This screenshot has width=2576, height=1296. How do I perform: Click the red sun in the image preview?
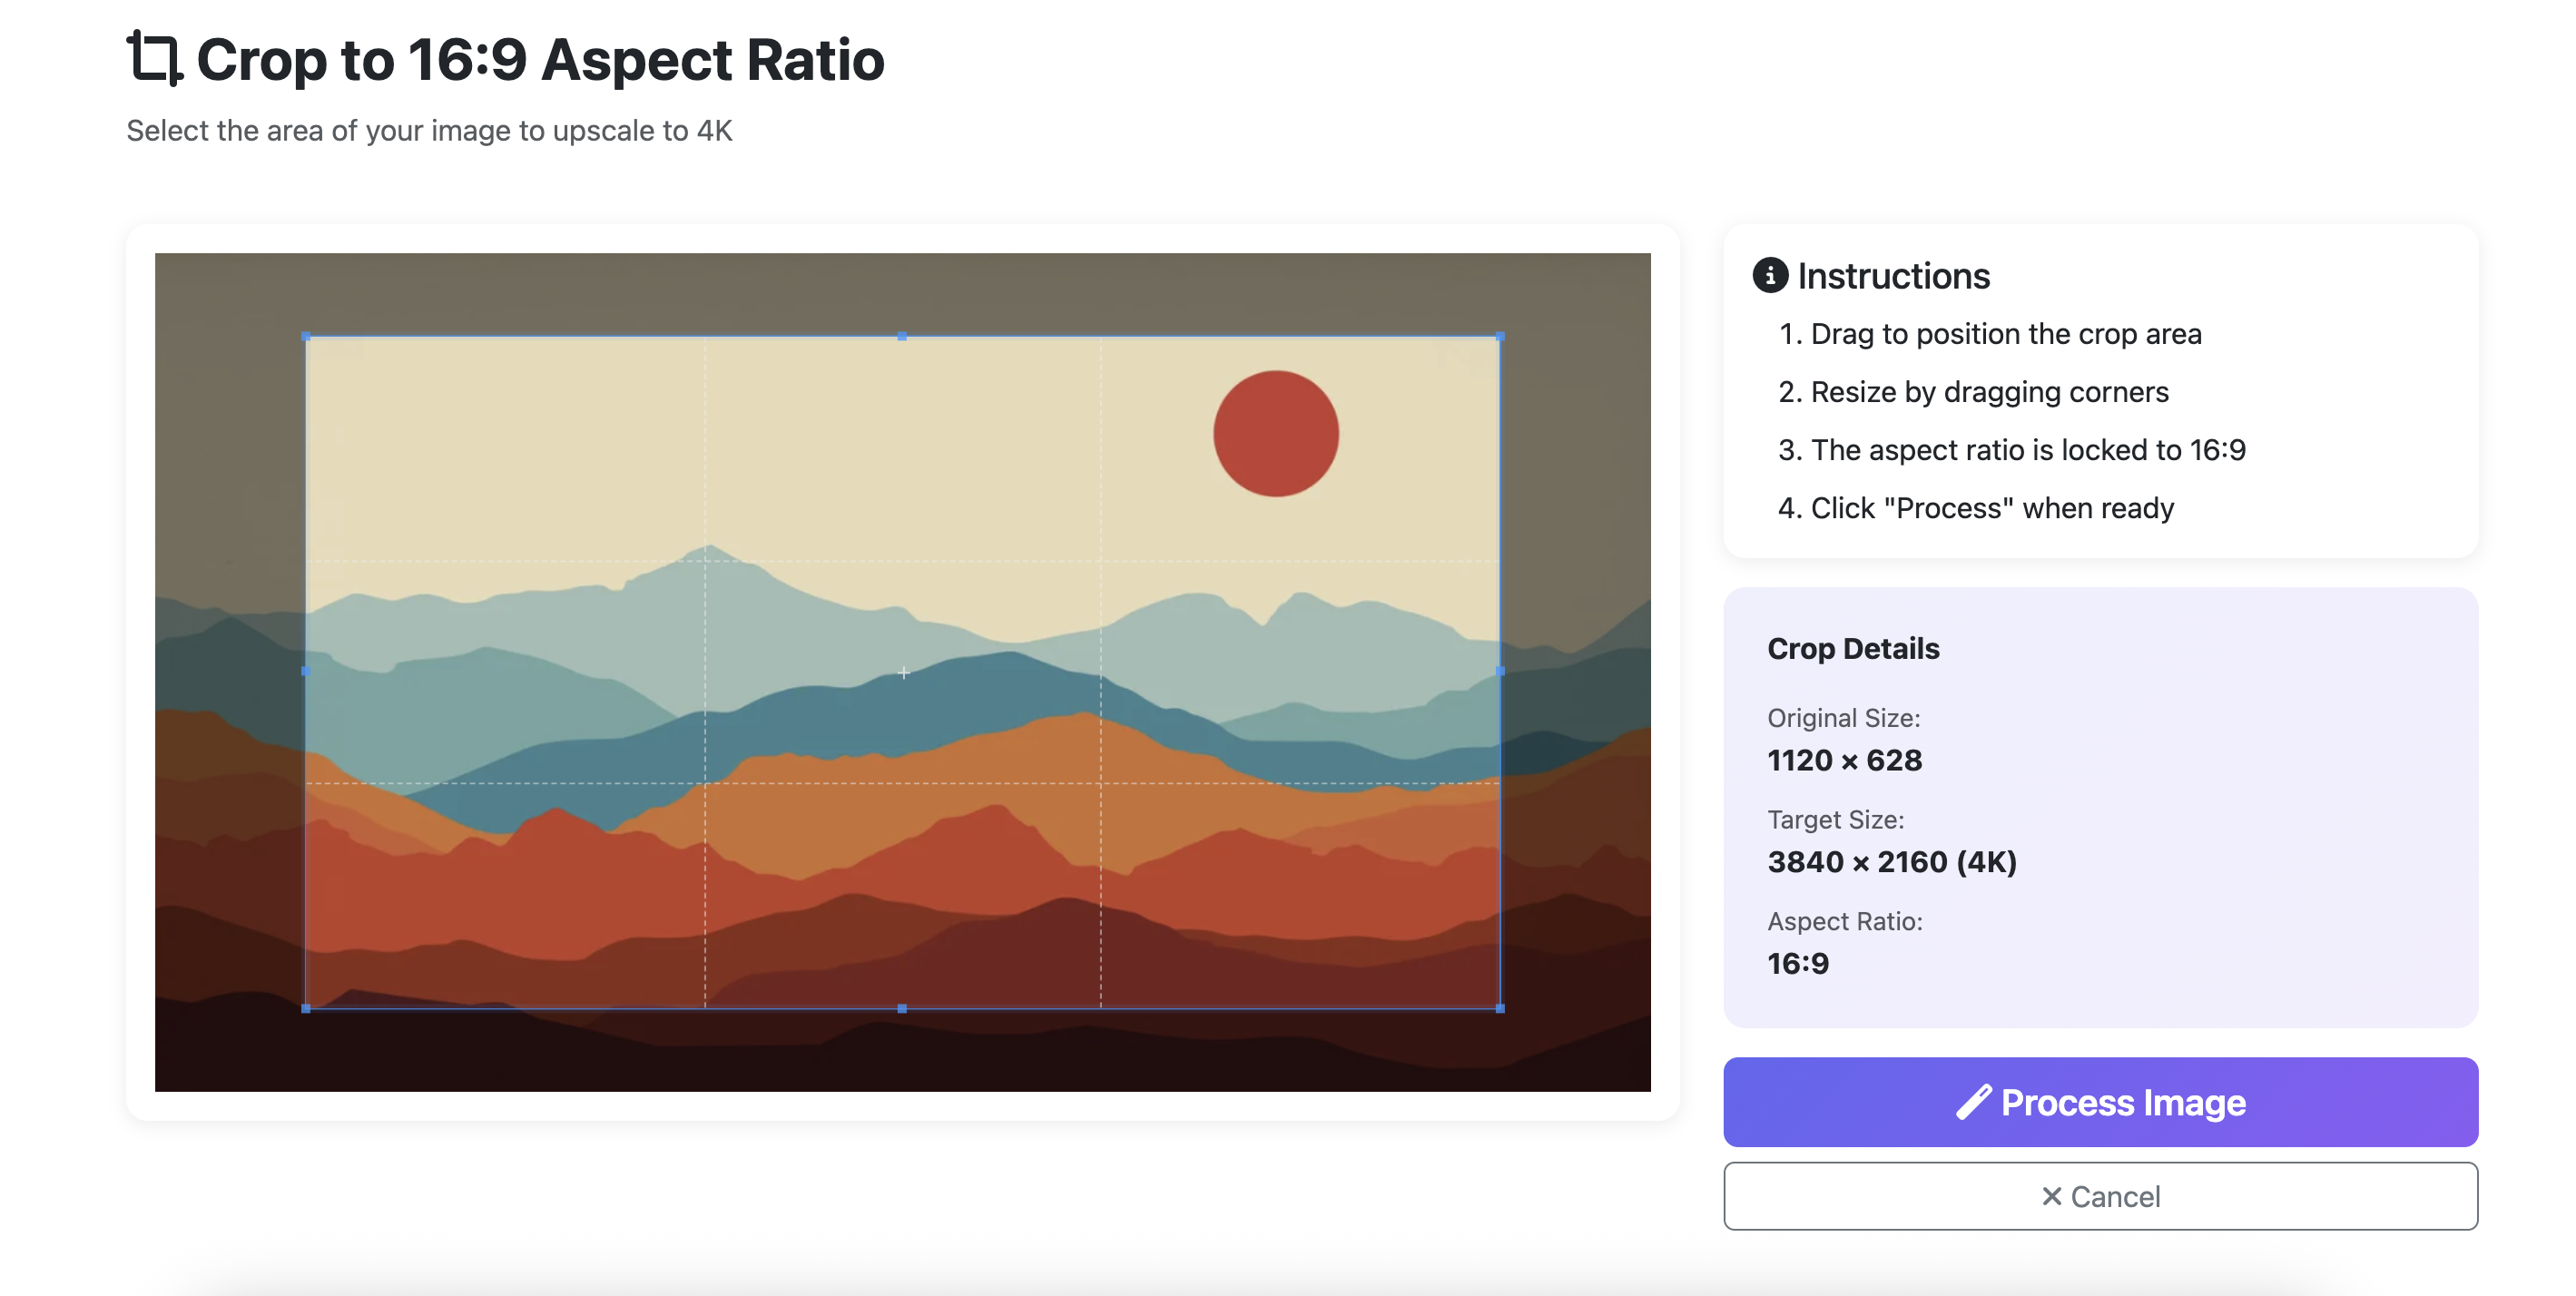pos(1275,432)
